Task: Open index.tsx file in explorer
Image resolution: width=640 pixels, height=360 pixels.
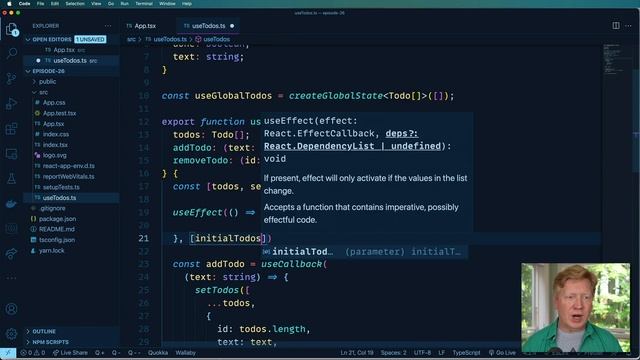Action: click(55, 145)
